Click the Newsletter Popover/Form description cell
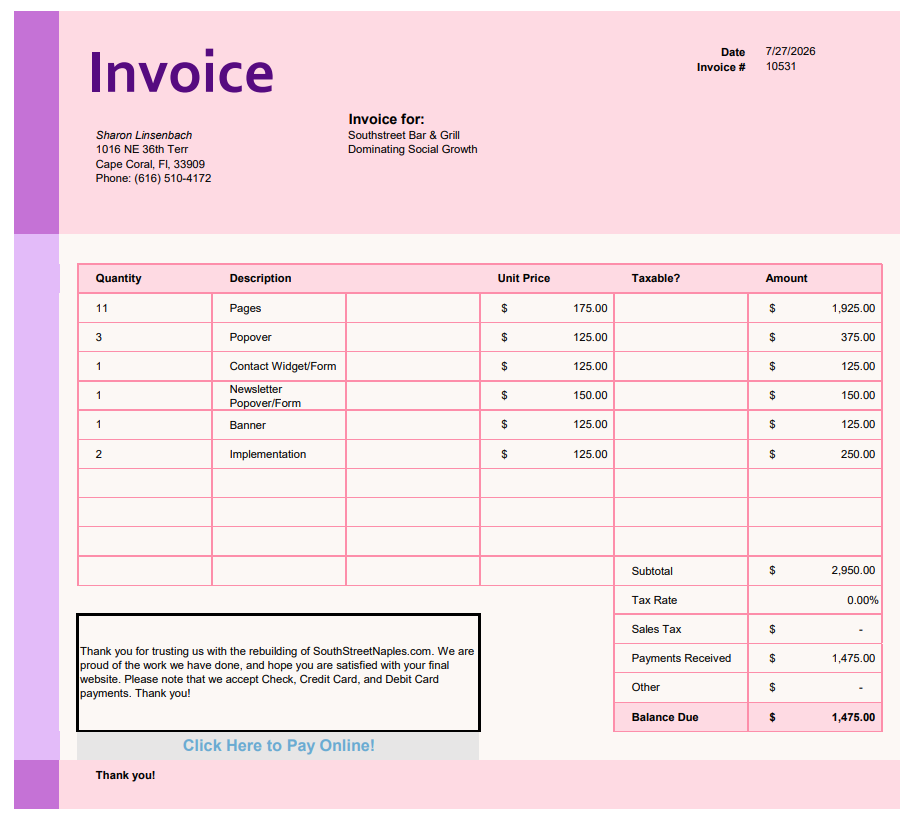 pos(279,396)
